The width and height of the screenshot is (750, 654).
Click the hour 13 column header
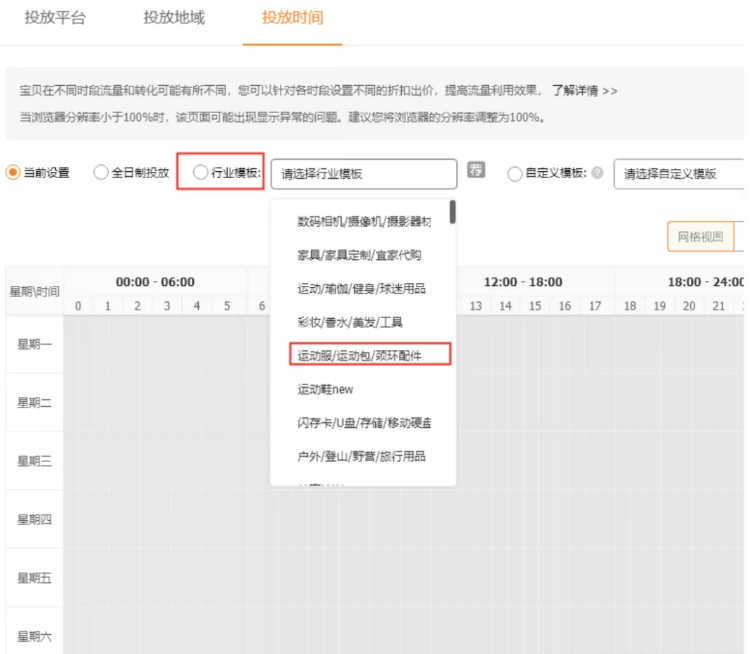click(475, 306)
